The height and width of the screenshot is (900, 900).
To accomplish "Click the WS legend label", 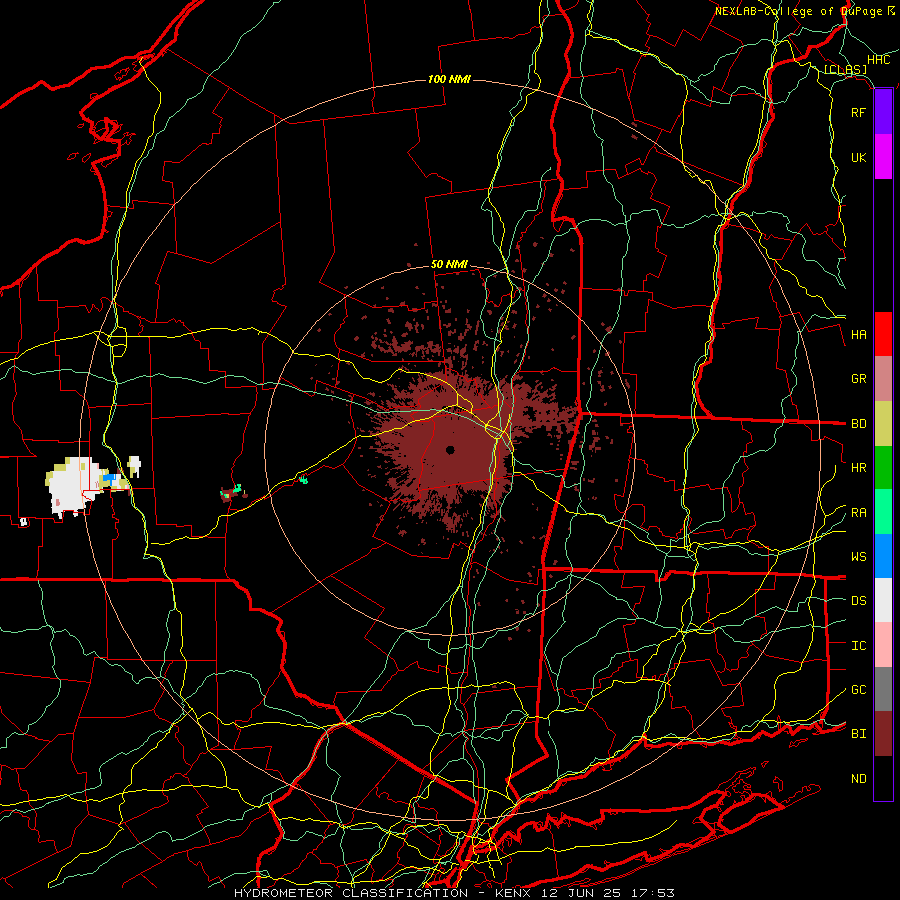I will (x=858, y=557).
